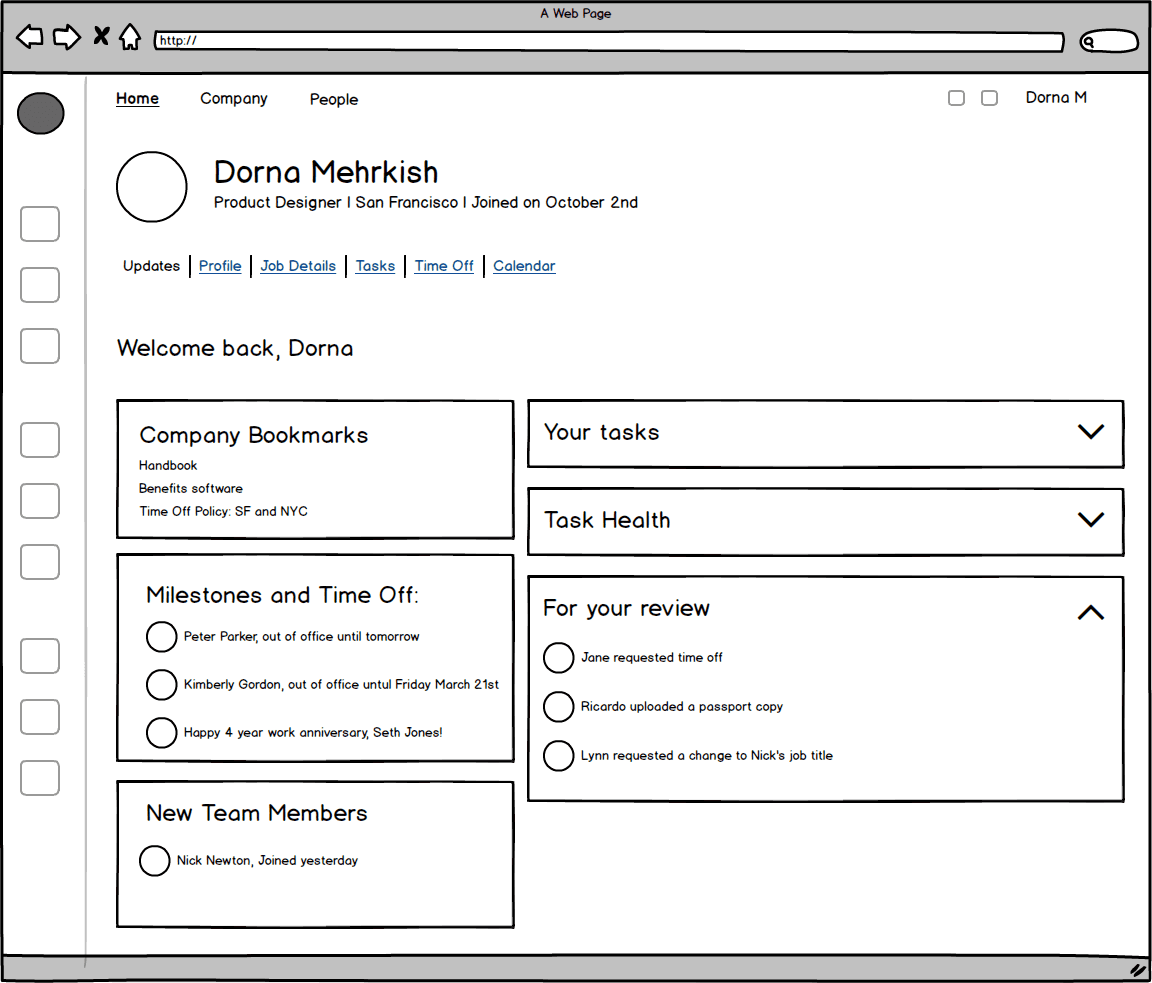Click Nick Newton's avatar circle

tap(154, 860)
